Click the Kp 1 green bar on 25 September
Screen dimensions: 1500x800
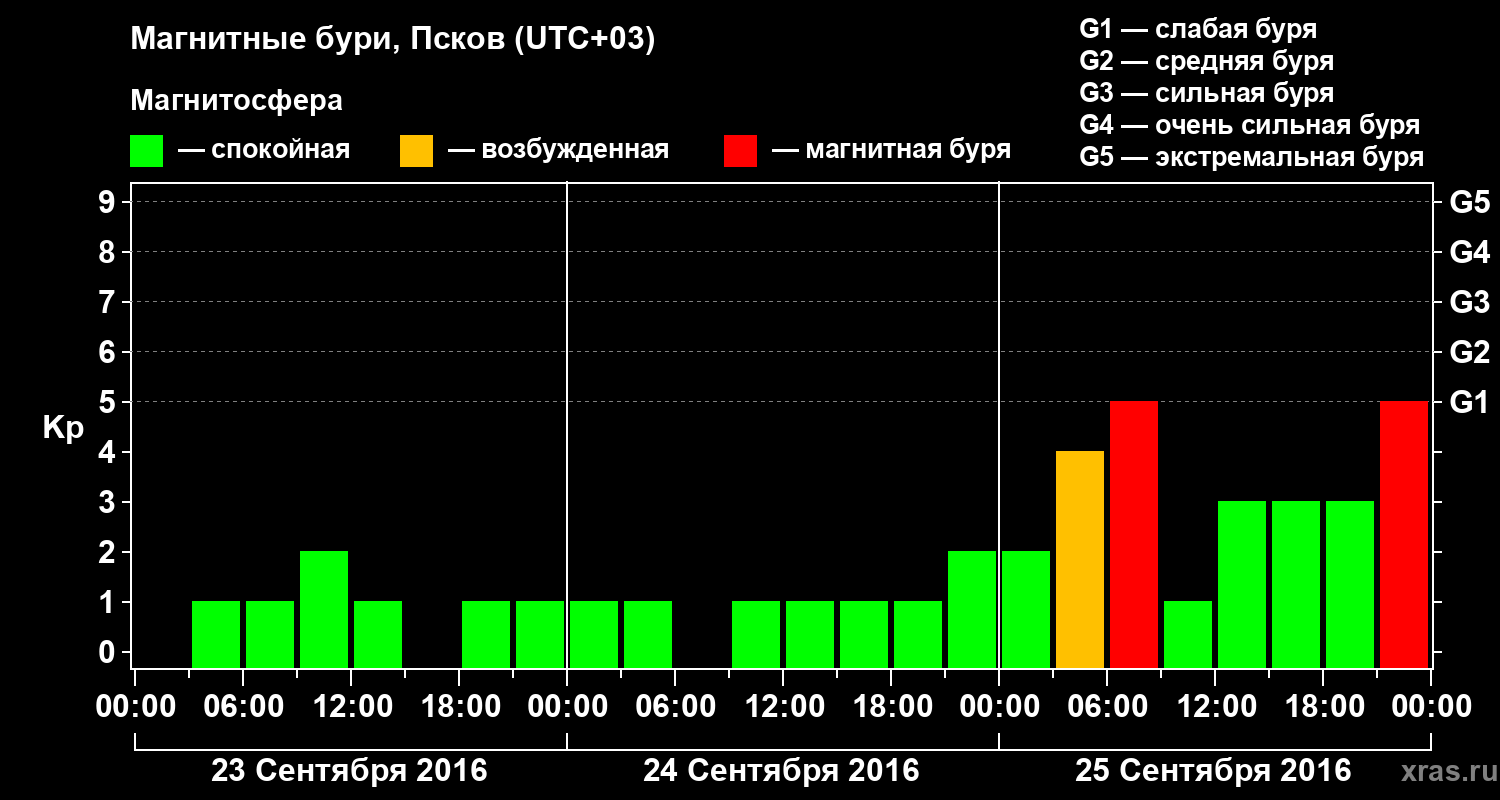pyautogui.click(x=1188, y=634)
